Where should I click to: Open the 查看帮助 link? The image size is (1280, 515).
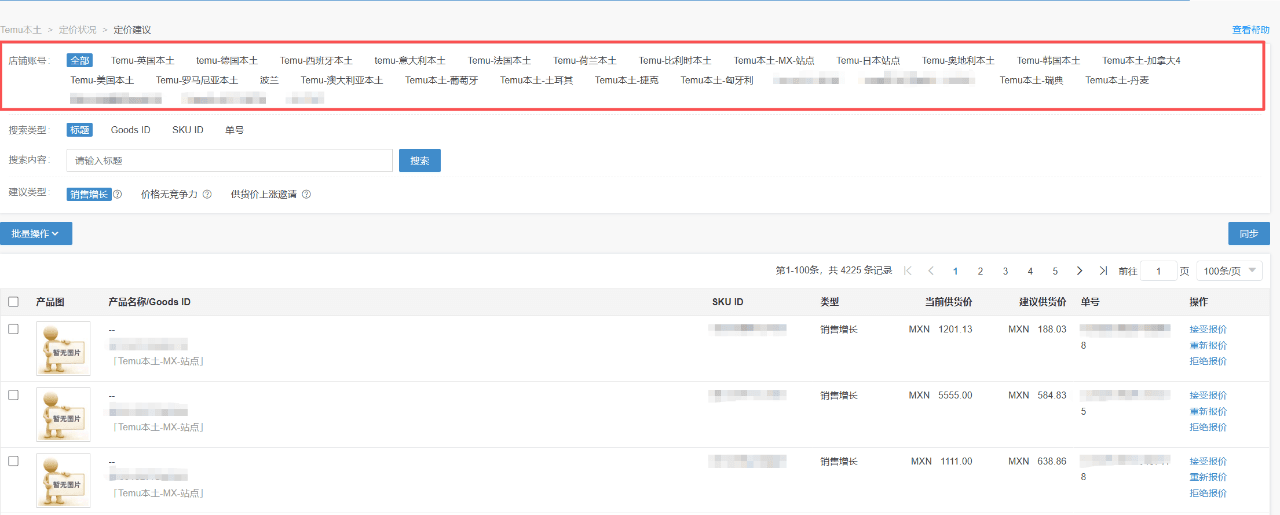pos(1250,31)
